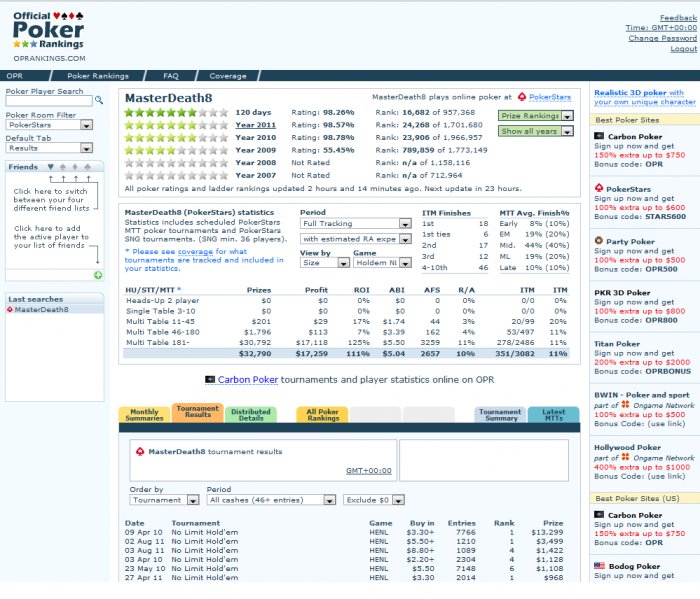700x599 pixels.
Task: Click the Feedback link
Action: 678,18
